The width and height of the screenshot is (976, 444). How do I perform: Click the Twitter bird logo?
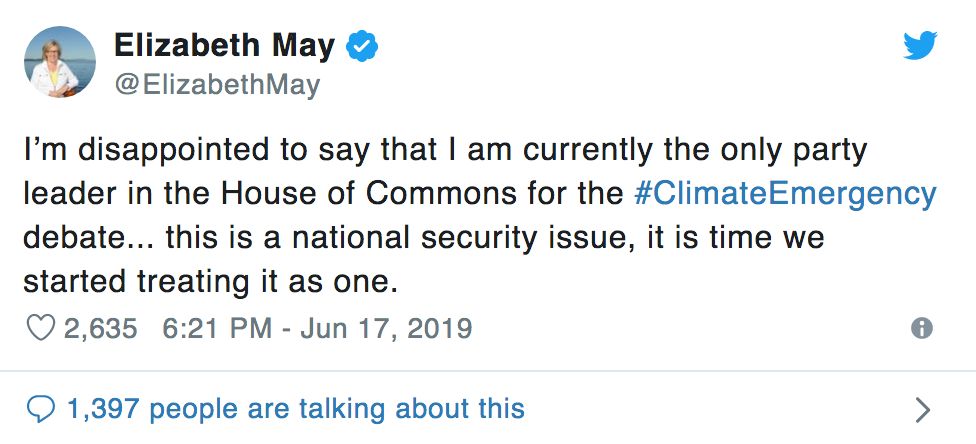(x=920, y=45)
